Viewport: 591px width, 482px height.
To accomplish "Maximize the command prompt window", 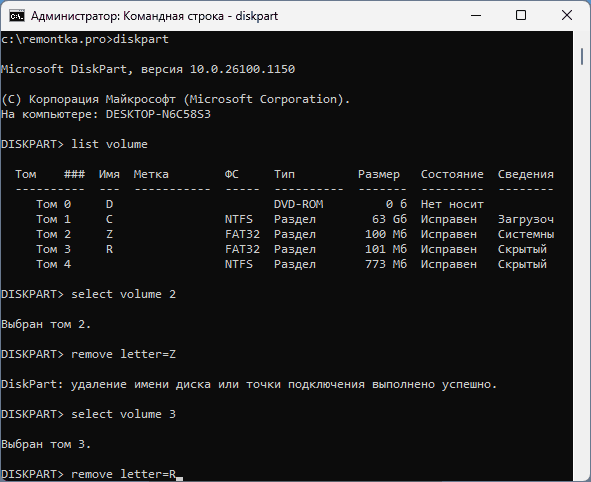I will point(521,15).
